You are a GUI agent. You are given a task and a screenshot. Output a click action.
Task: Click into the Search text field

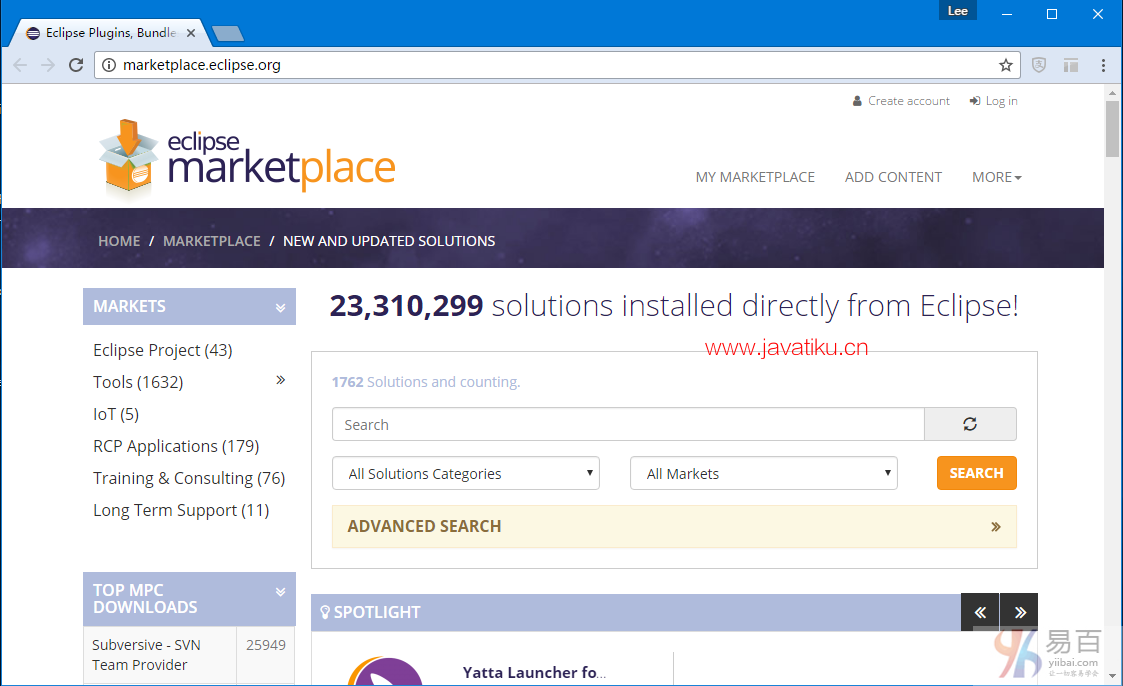[x=627, y=425]
